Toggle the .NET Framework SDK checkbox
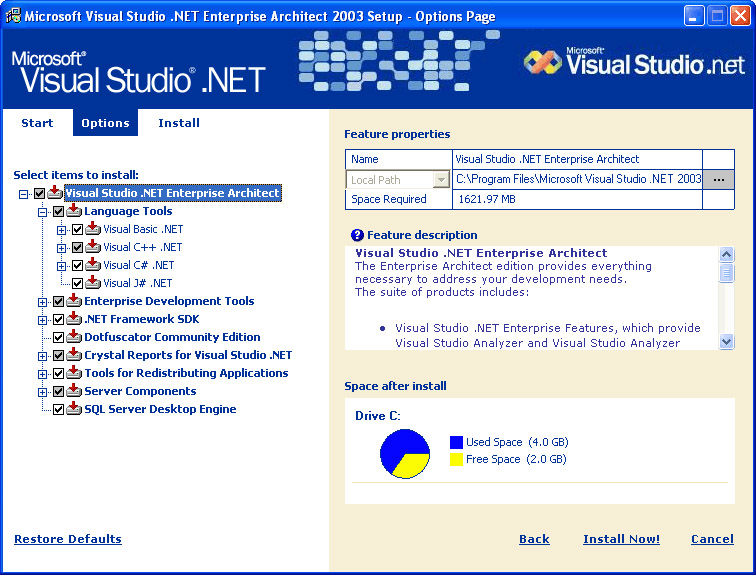 coord(58,320)
